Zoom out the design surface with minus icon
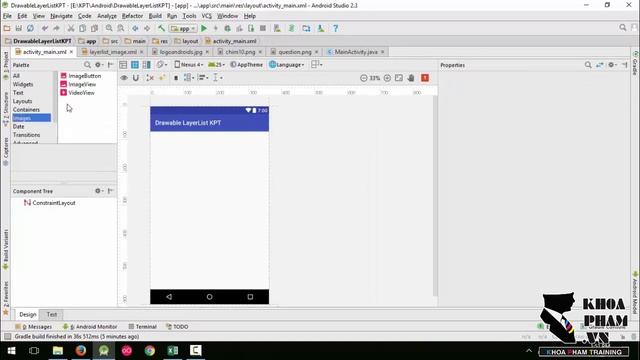The height and width of the screenshot is (360, 640). pyautogui.click(x=364, y=78)
